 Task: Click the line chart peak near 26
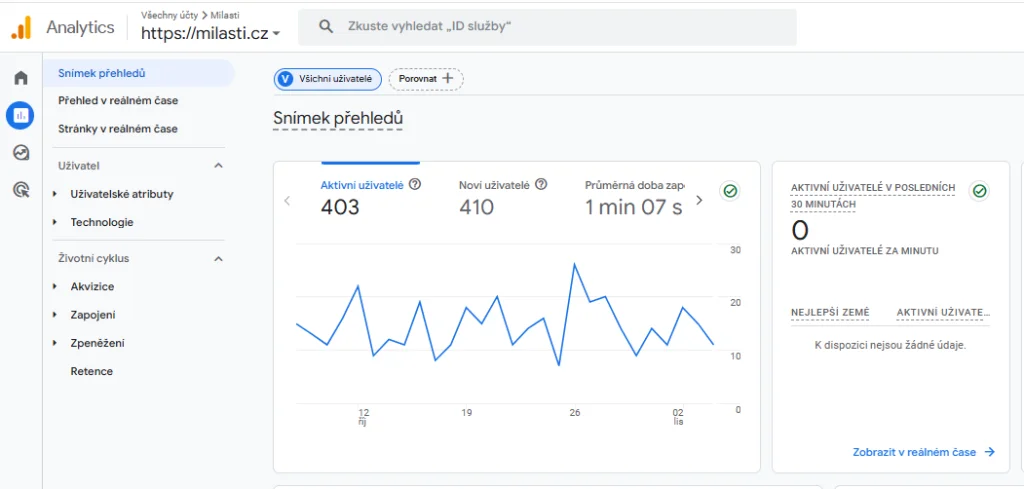575,264
